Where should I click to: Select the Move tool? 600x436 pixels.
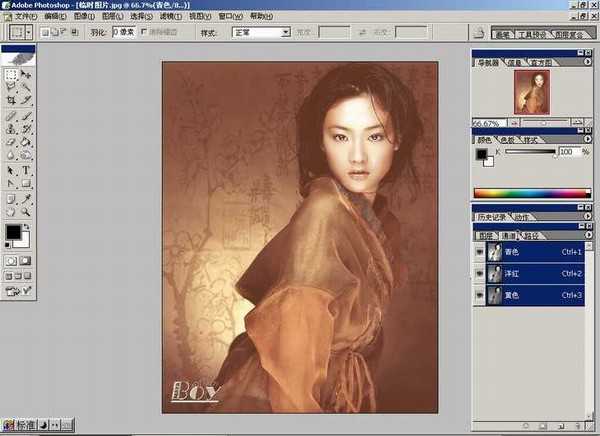point(26,75)
